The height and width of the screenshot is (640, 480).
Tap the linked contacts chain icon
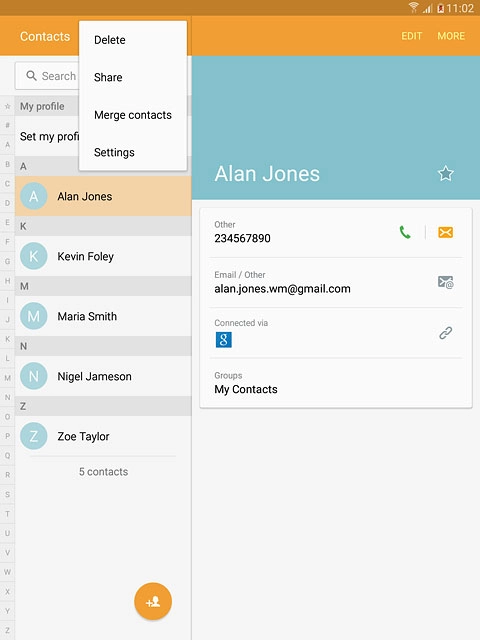point(445,333)
